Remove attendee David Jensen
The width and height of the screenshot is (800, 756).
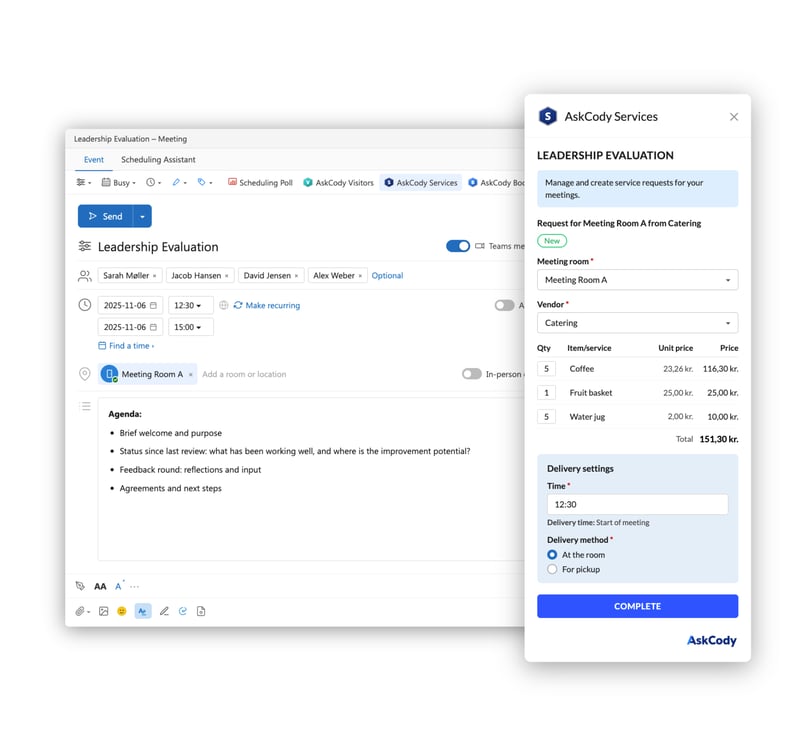pos(296,276)
